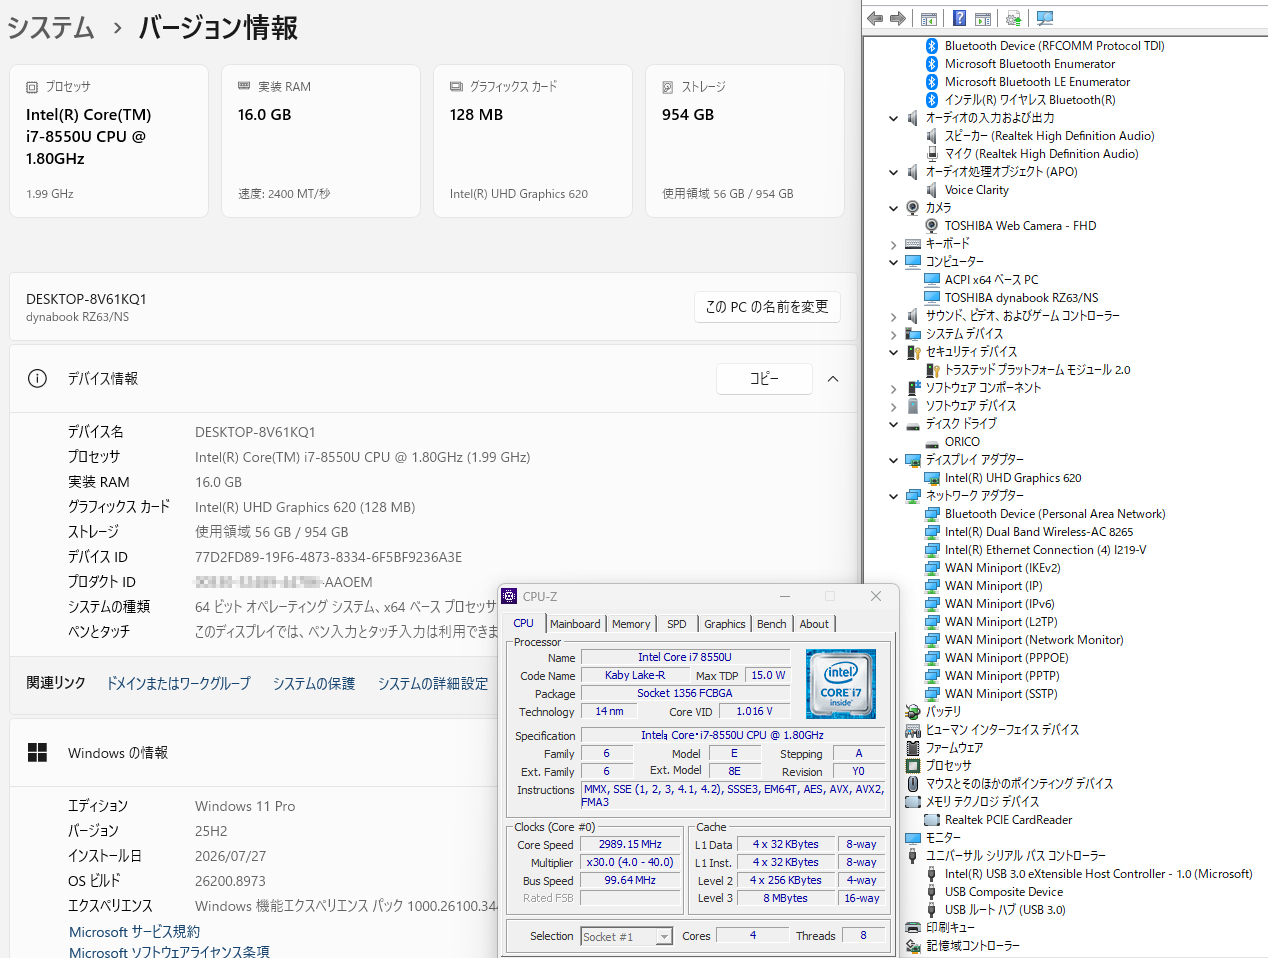Select the ヒューマン インターフェイス デバイス category
1268x958 pixels.
click(1002, 730)
